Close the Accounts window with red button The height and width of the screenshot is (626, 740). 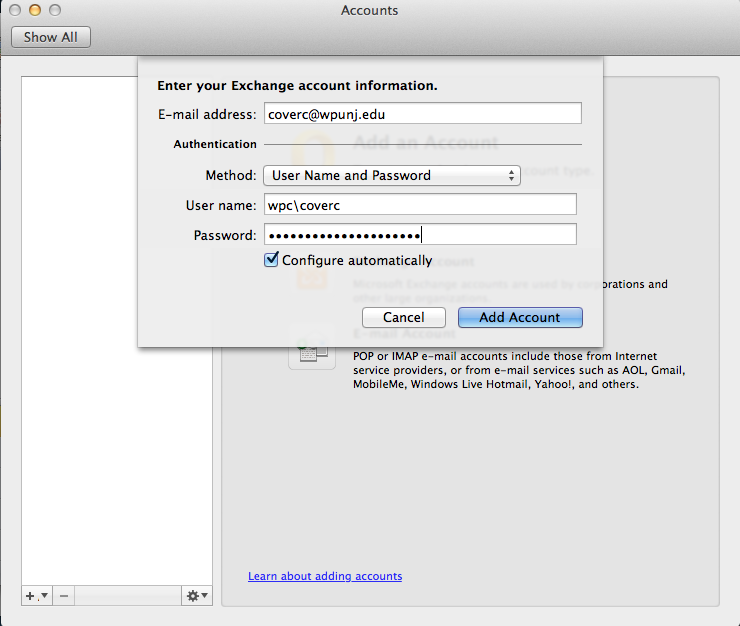pos(16,10)
